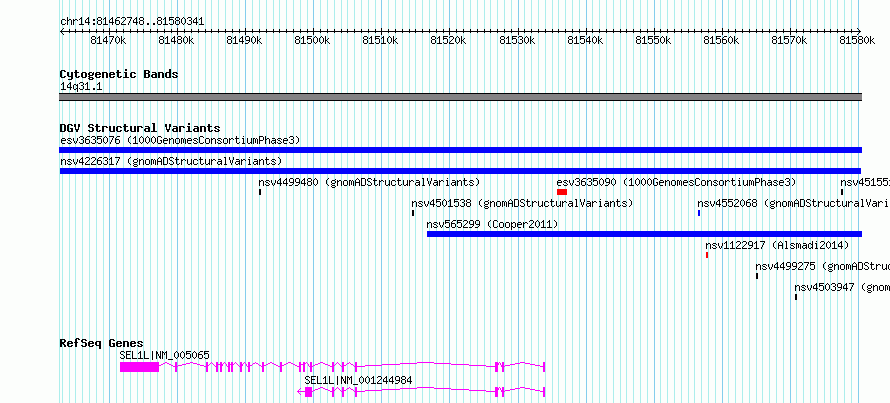The image size is (890, 403).
Task: Click the 14q31.1 band label
Action: click(81, 87)
